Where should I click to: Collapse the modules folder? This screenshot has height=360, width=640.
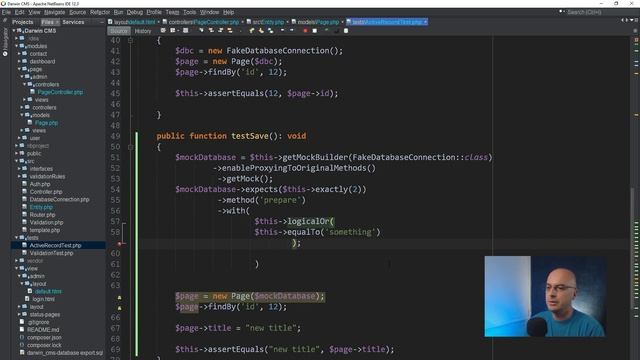(17, 46)
